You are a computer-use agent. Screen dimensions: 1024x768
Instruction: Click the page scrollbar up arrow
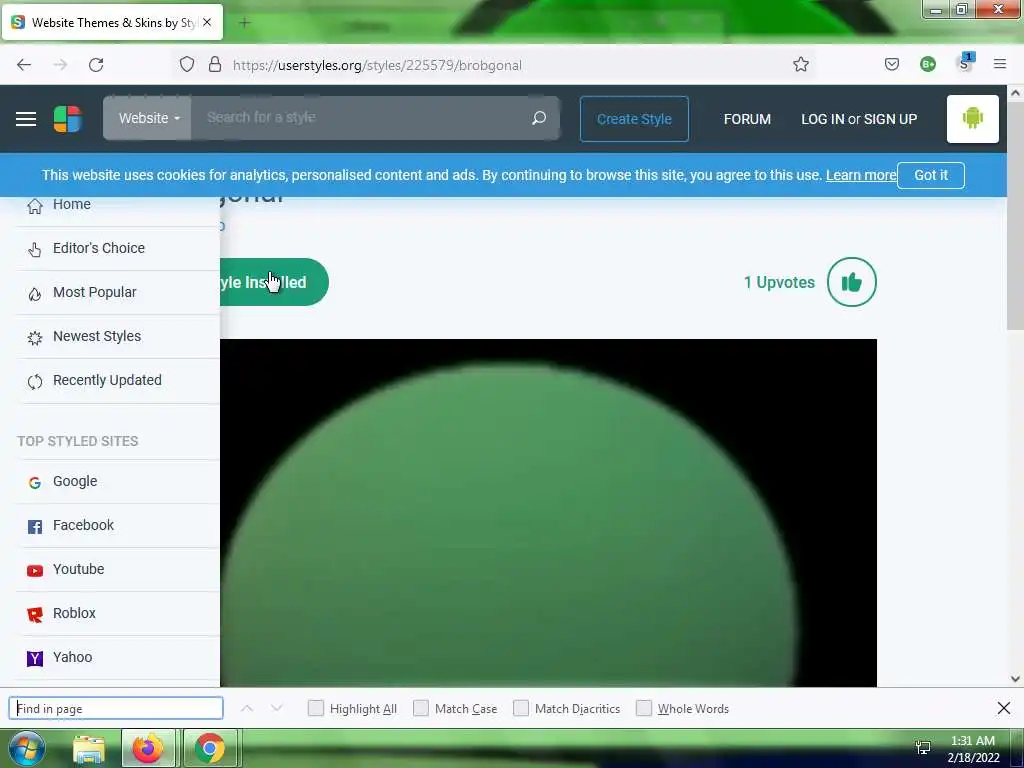click(1015, 93)
